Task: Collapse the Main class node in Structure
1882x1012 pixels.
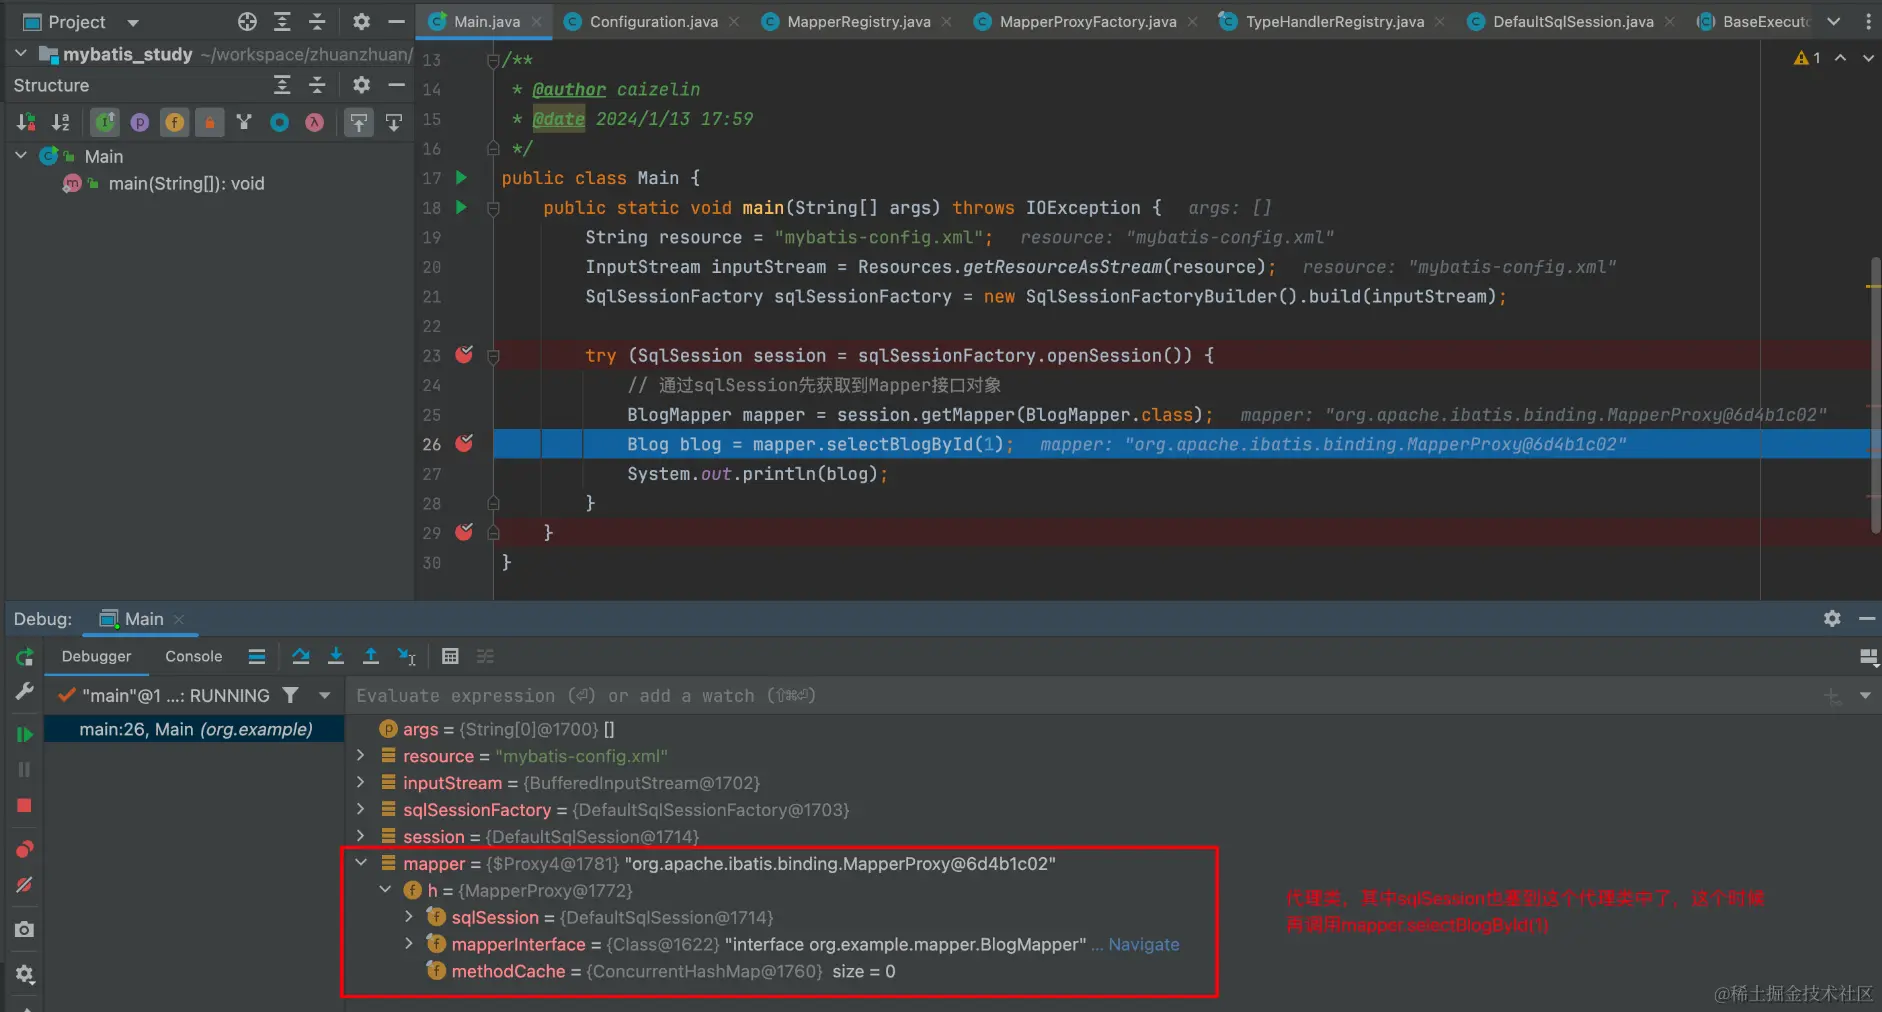Action: 21,156
